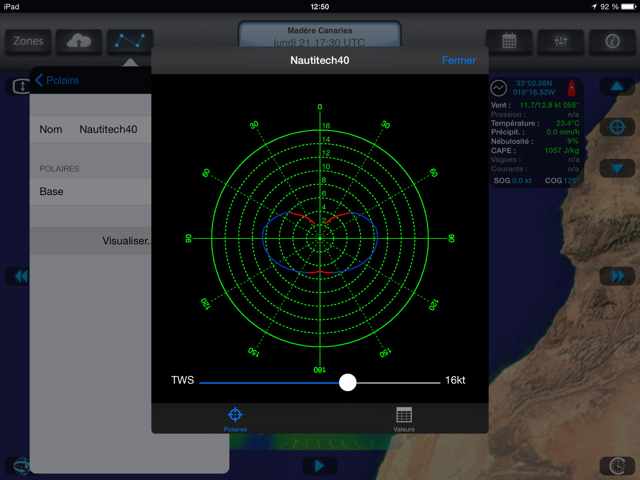The image size is (640, 480).
Task: Open the calendar icon in toolbar
Action: [509, 41]
